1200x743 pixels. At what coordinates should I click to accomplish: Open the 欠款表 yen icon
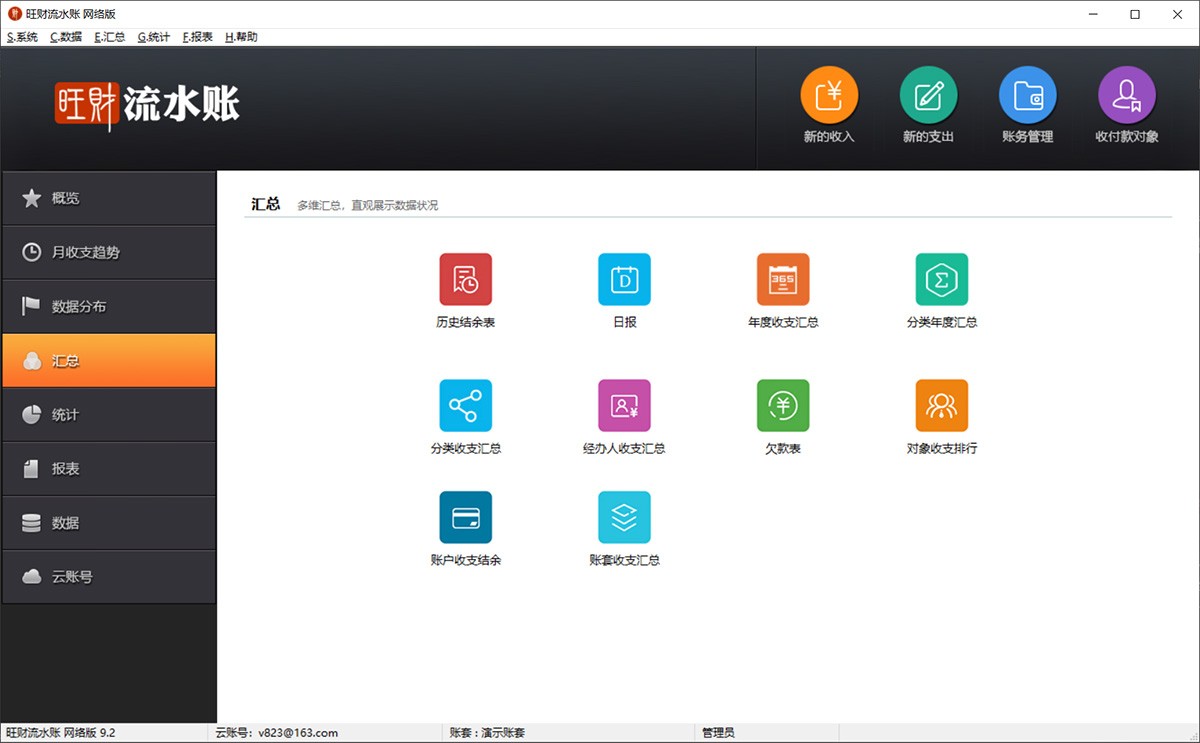pyautogui.click(x=783, y=405)
